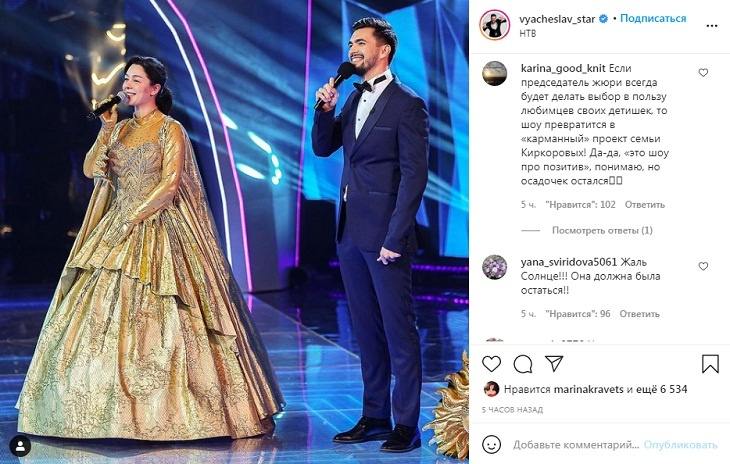Reply to yana_sviridova5061 via Ответить
730x464 pixels.
639,314
